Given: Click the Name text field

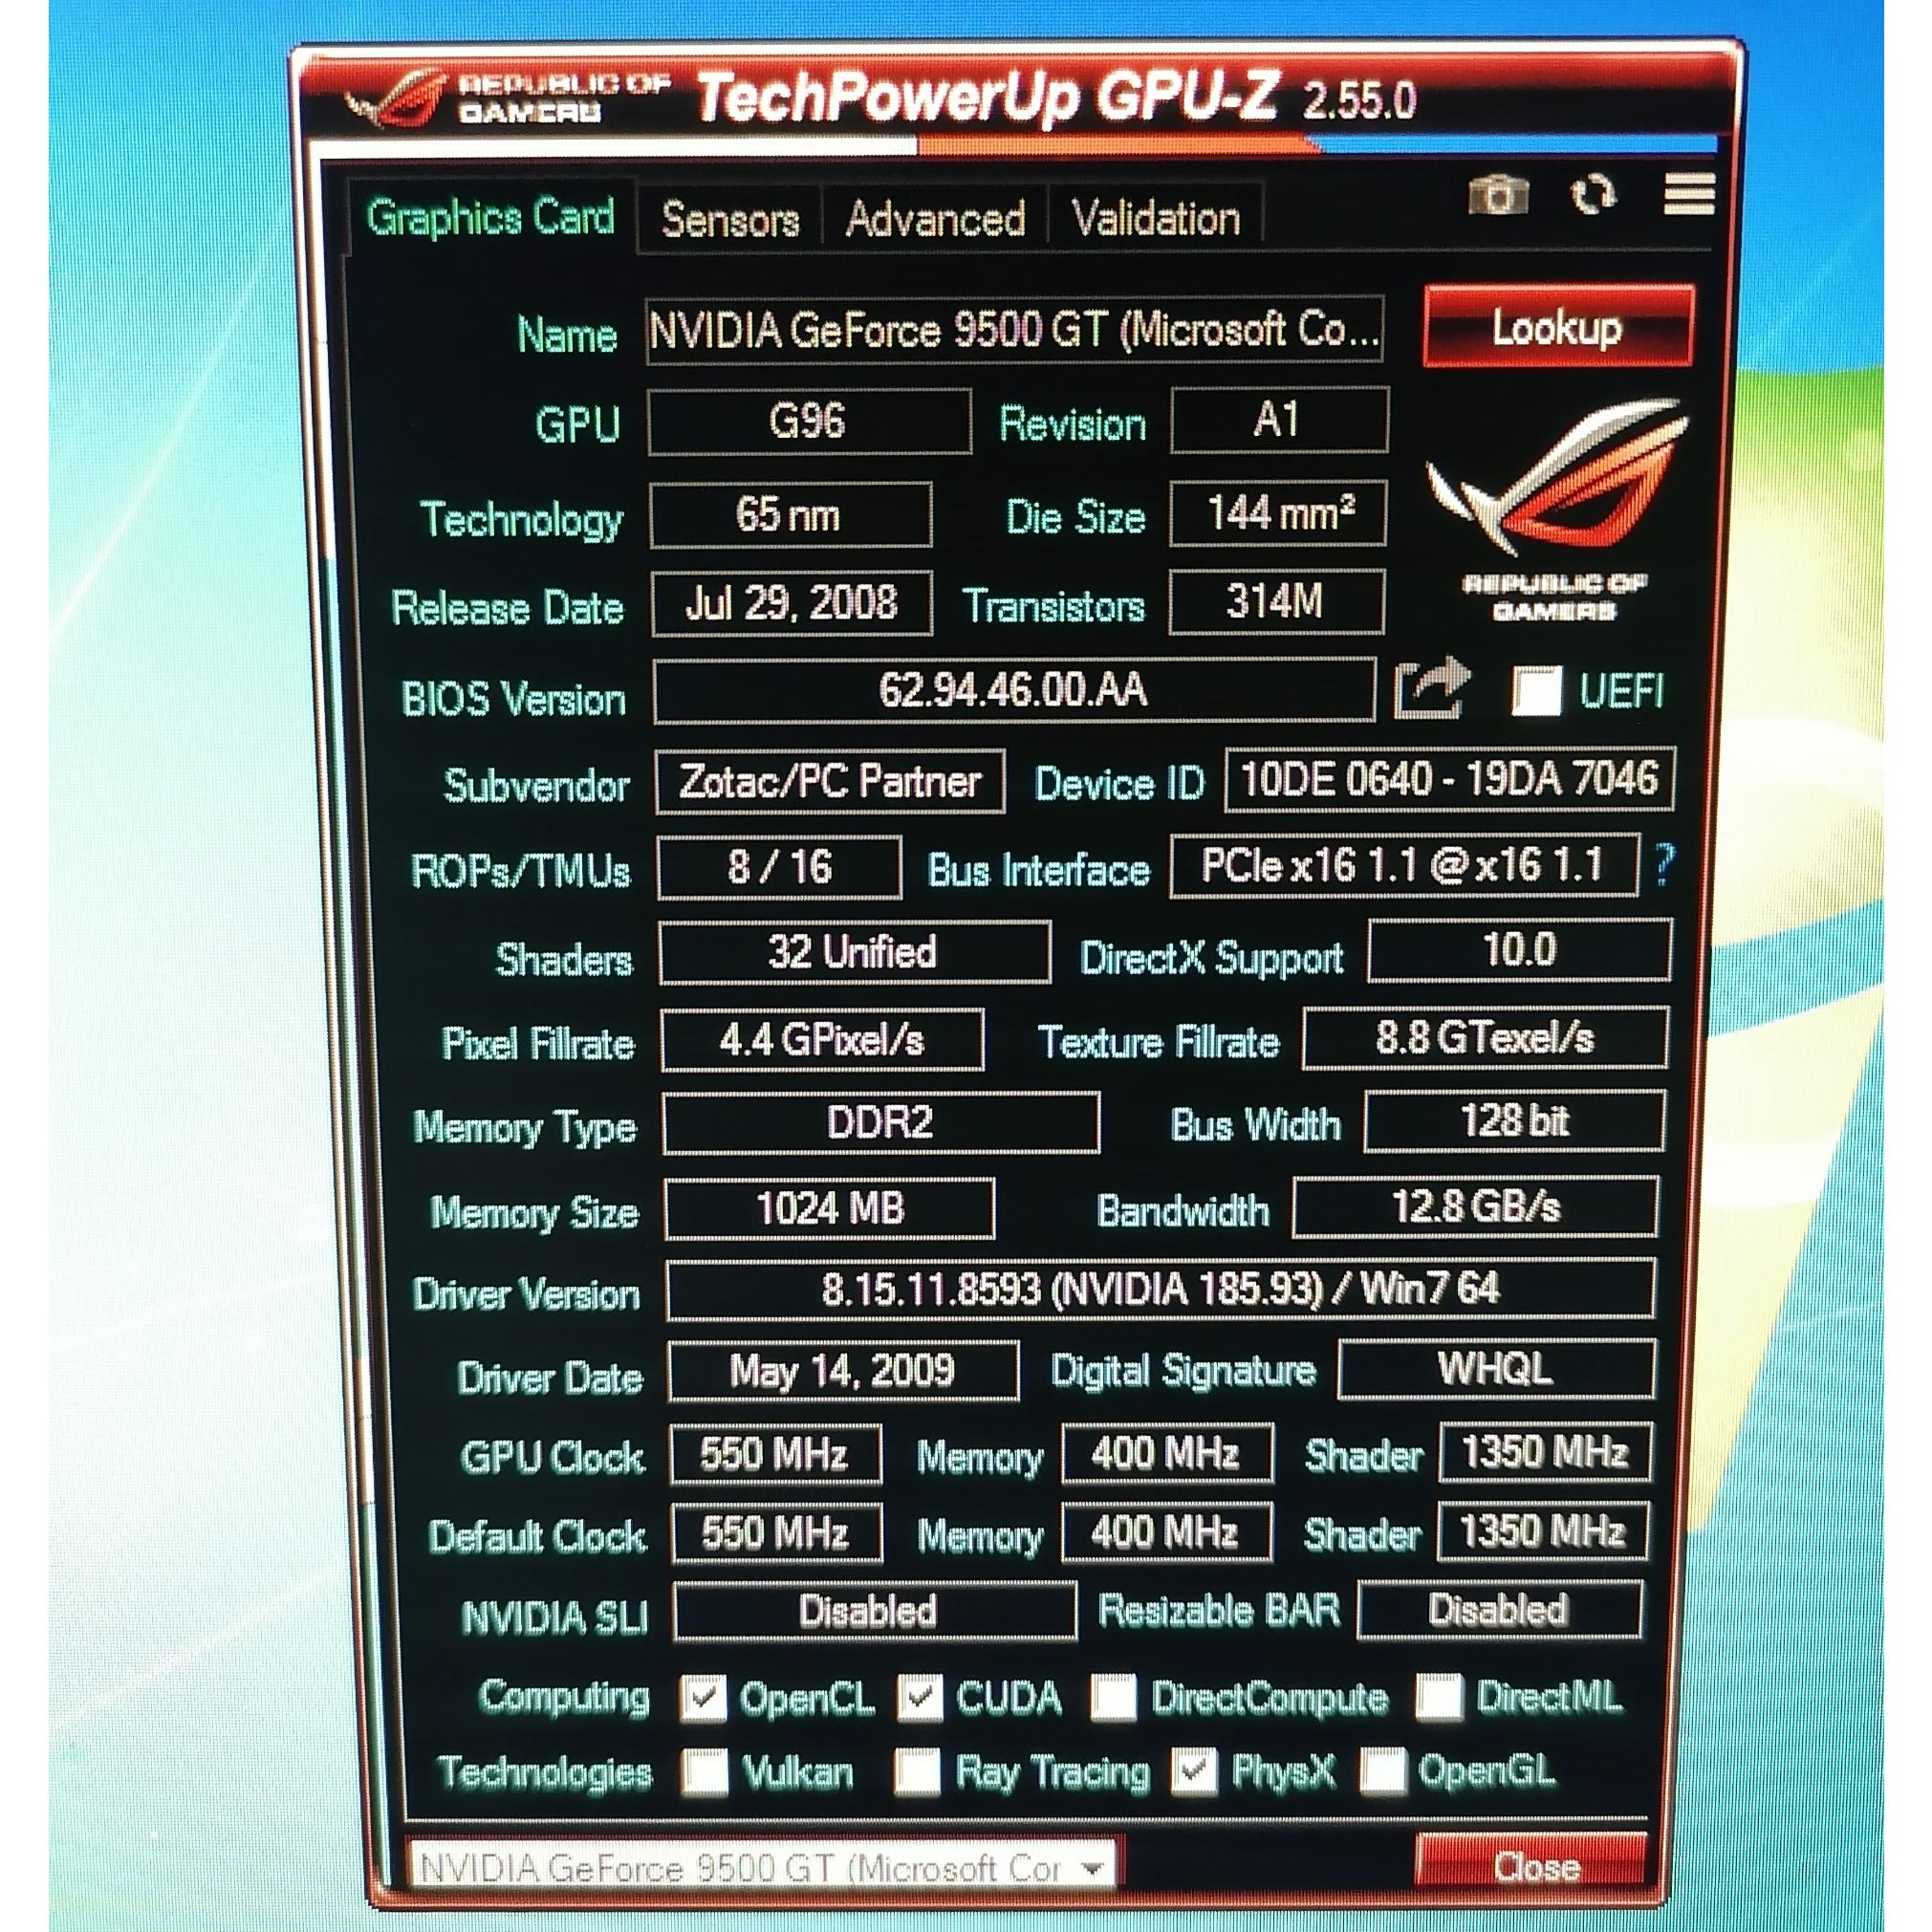Looking at the screenshot, I should tap(1013, 330).
